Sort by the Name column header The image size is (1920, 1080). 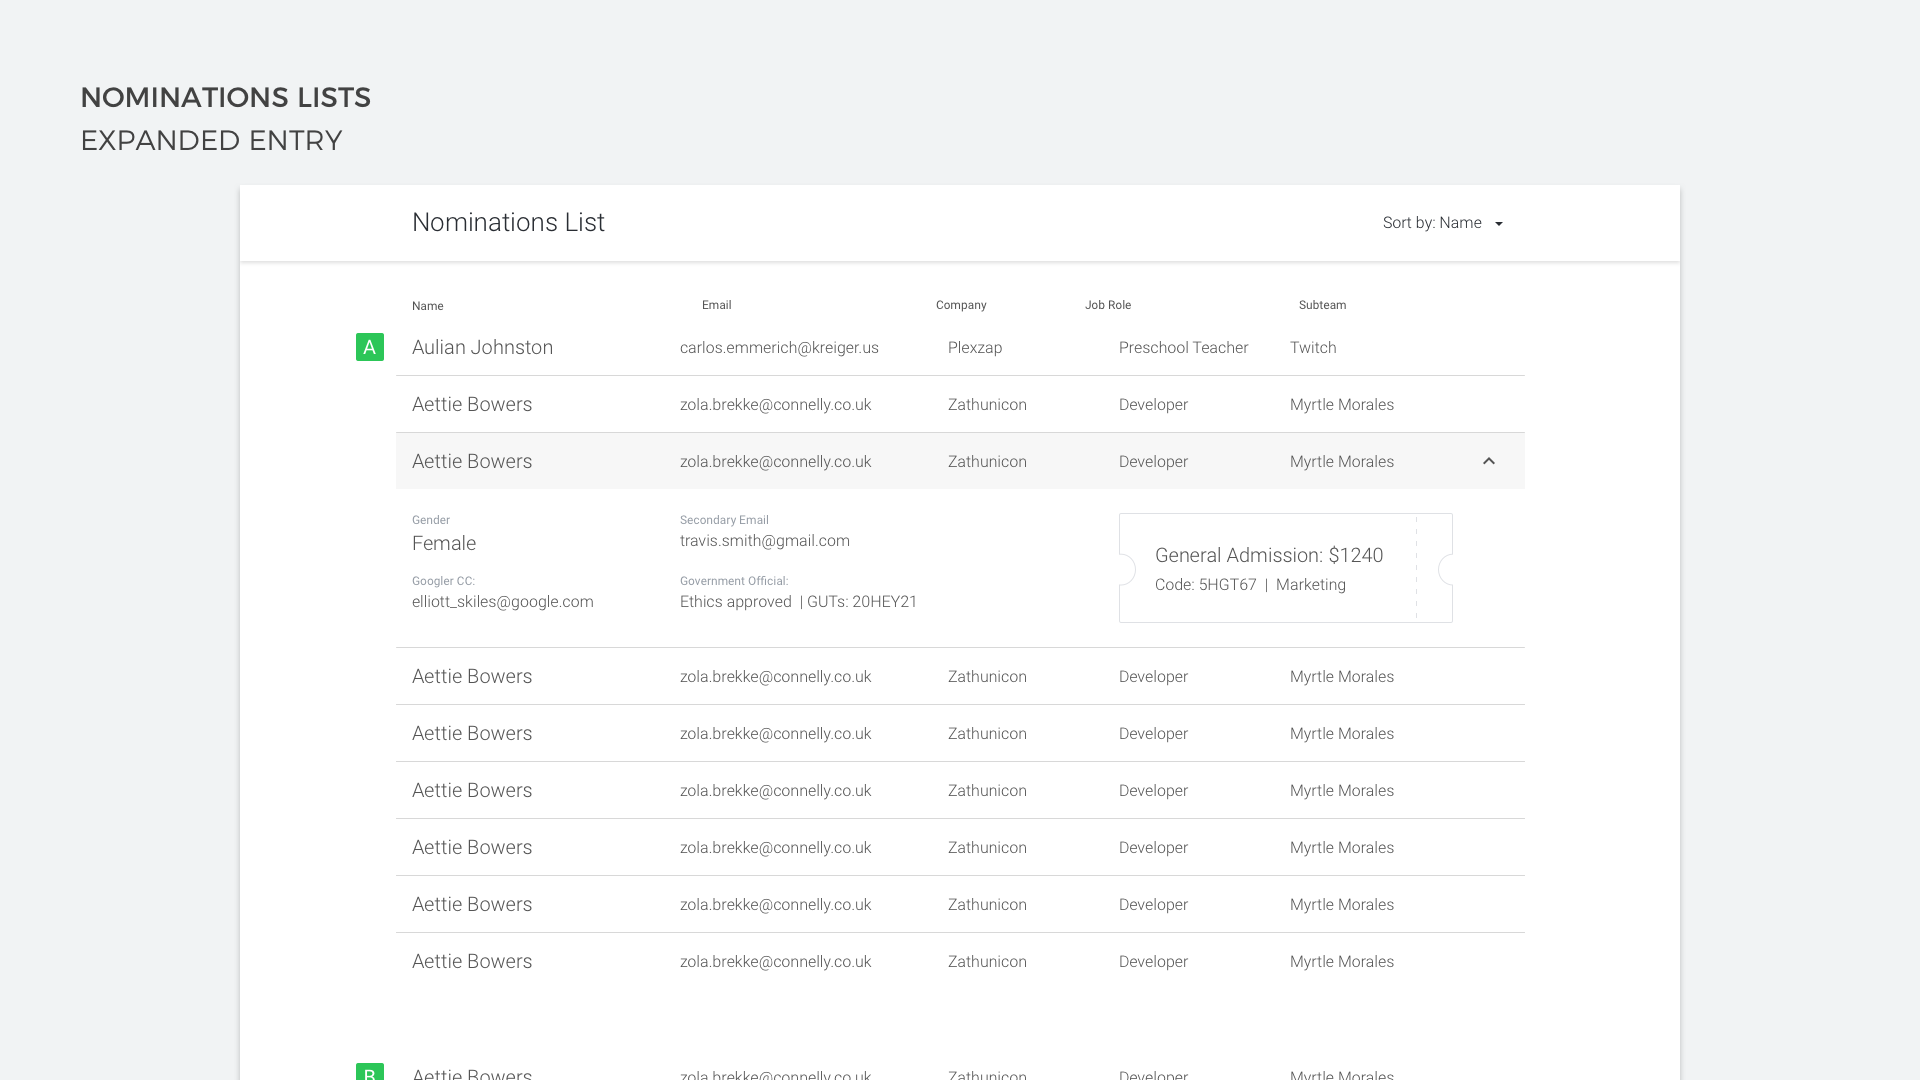point(427,306)
